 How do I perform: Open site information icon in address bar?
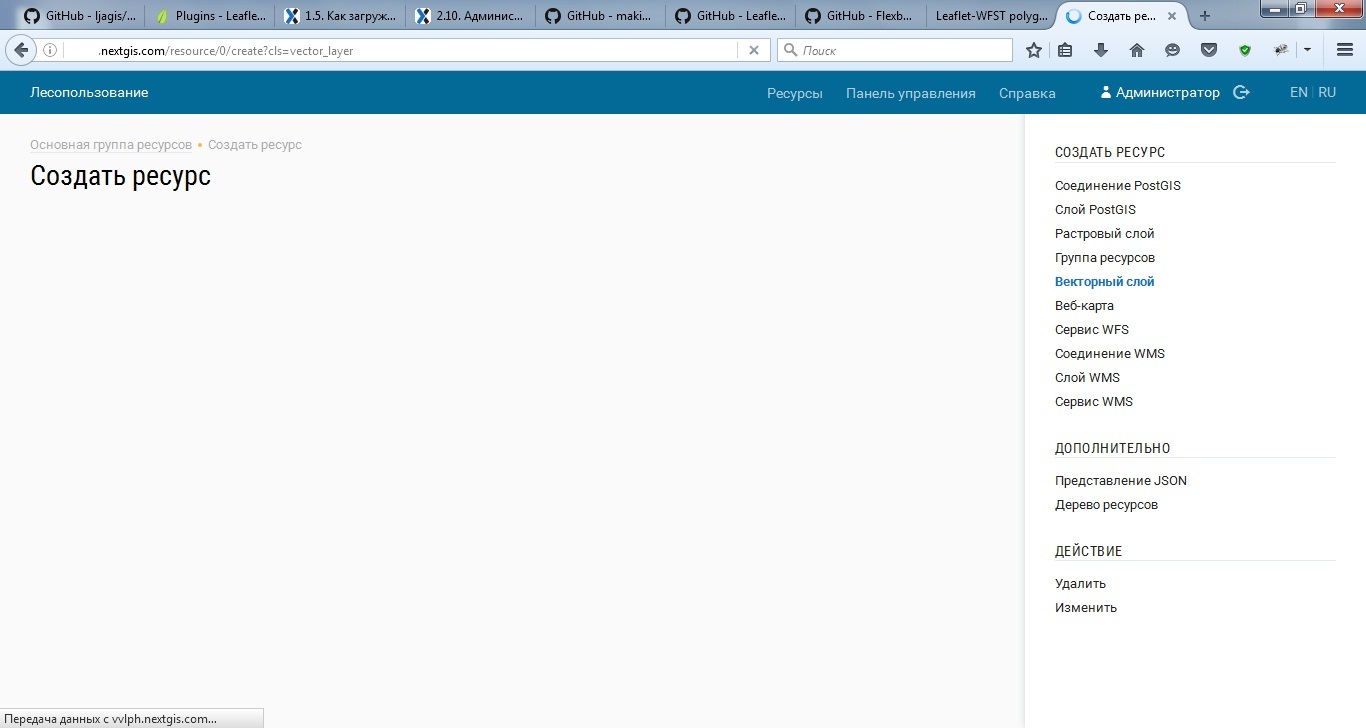(x=50, y=50)
